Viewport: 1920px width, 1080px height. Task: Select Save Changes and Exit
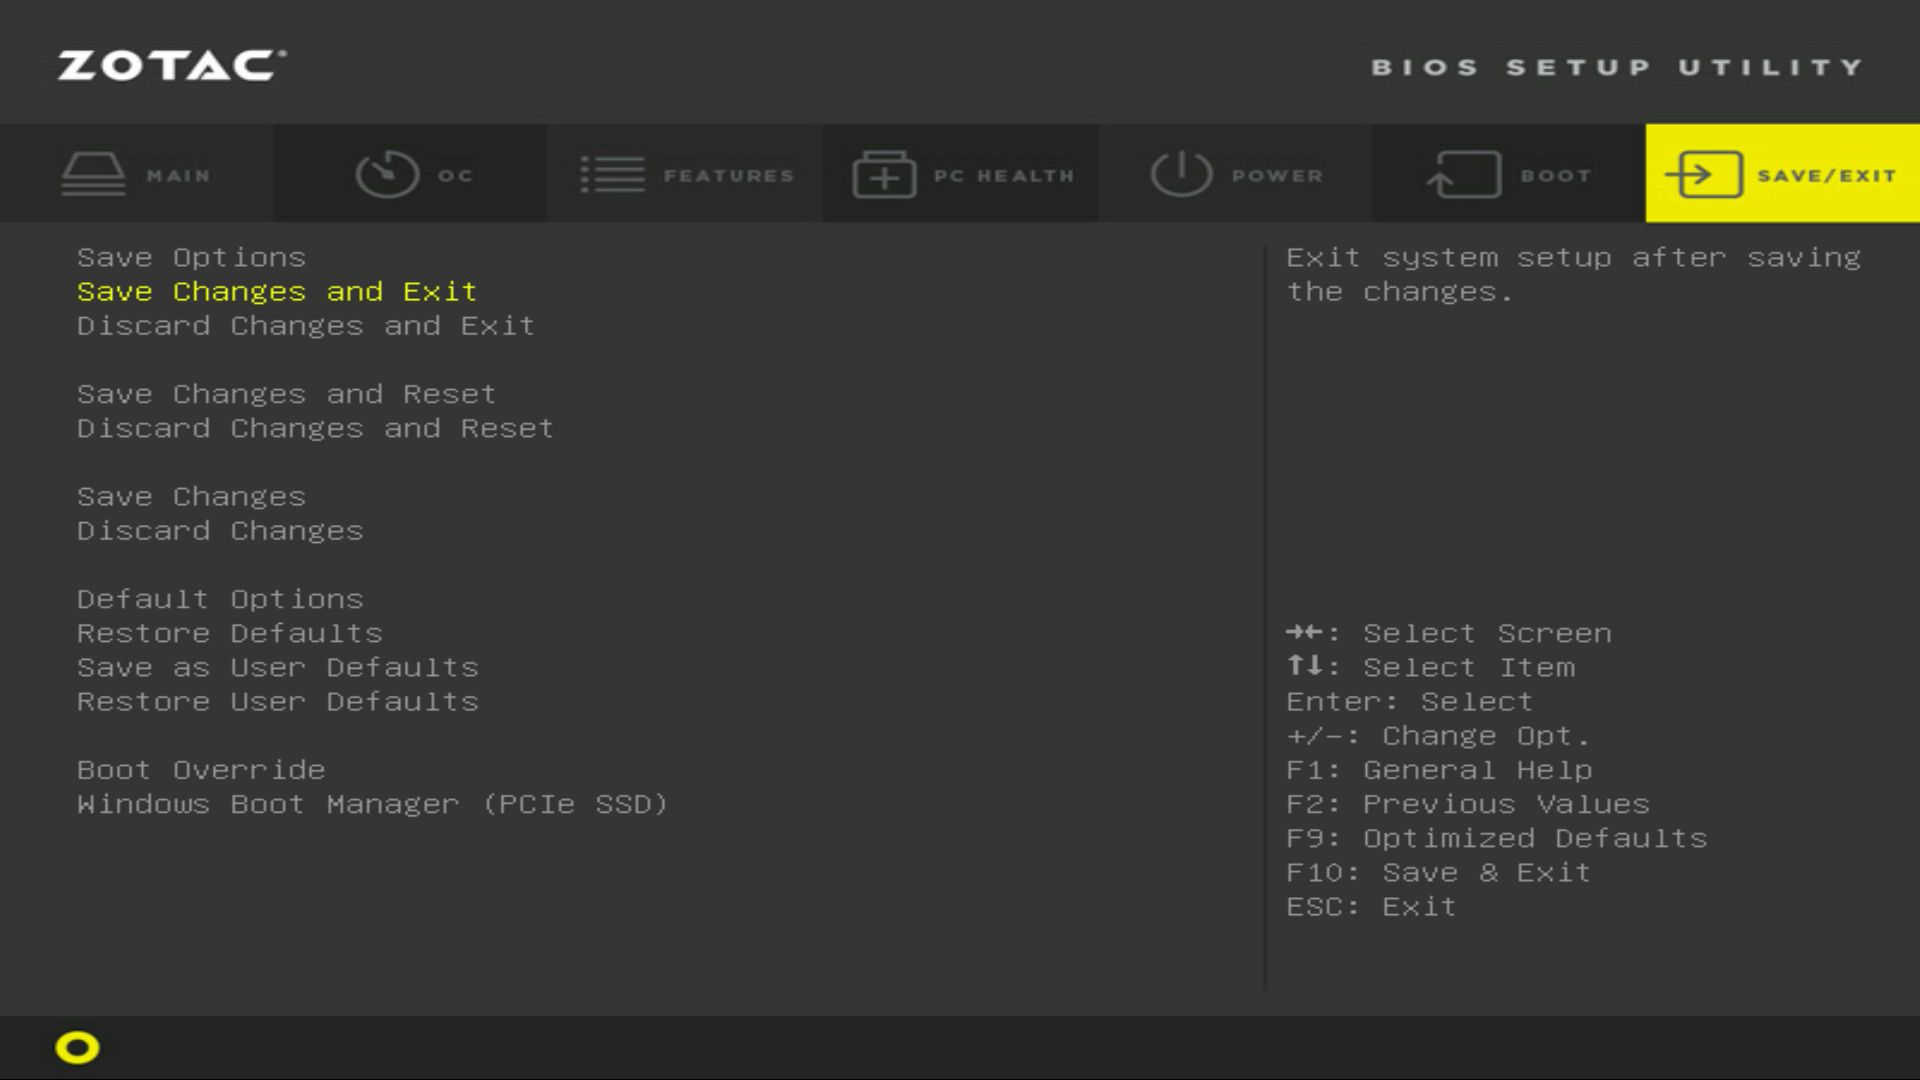(277, 292)
